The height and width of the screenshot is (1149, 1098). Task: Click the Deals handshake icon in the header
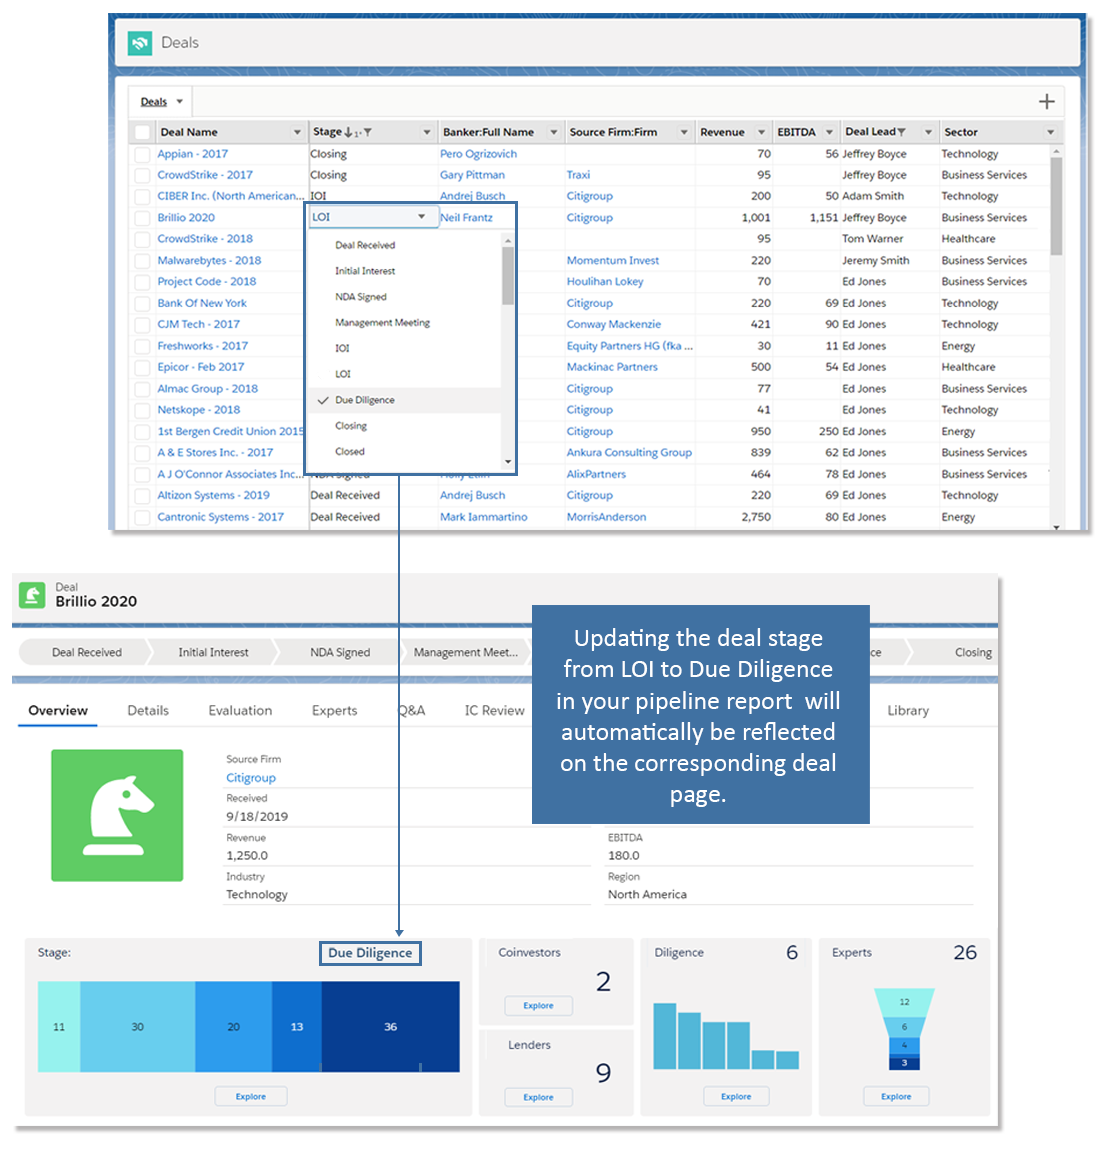[139, 43]
